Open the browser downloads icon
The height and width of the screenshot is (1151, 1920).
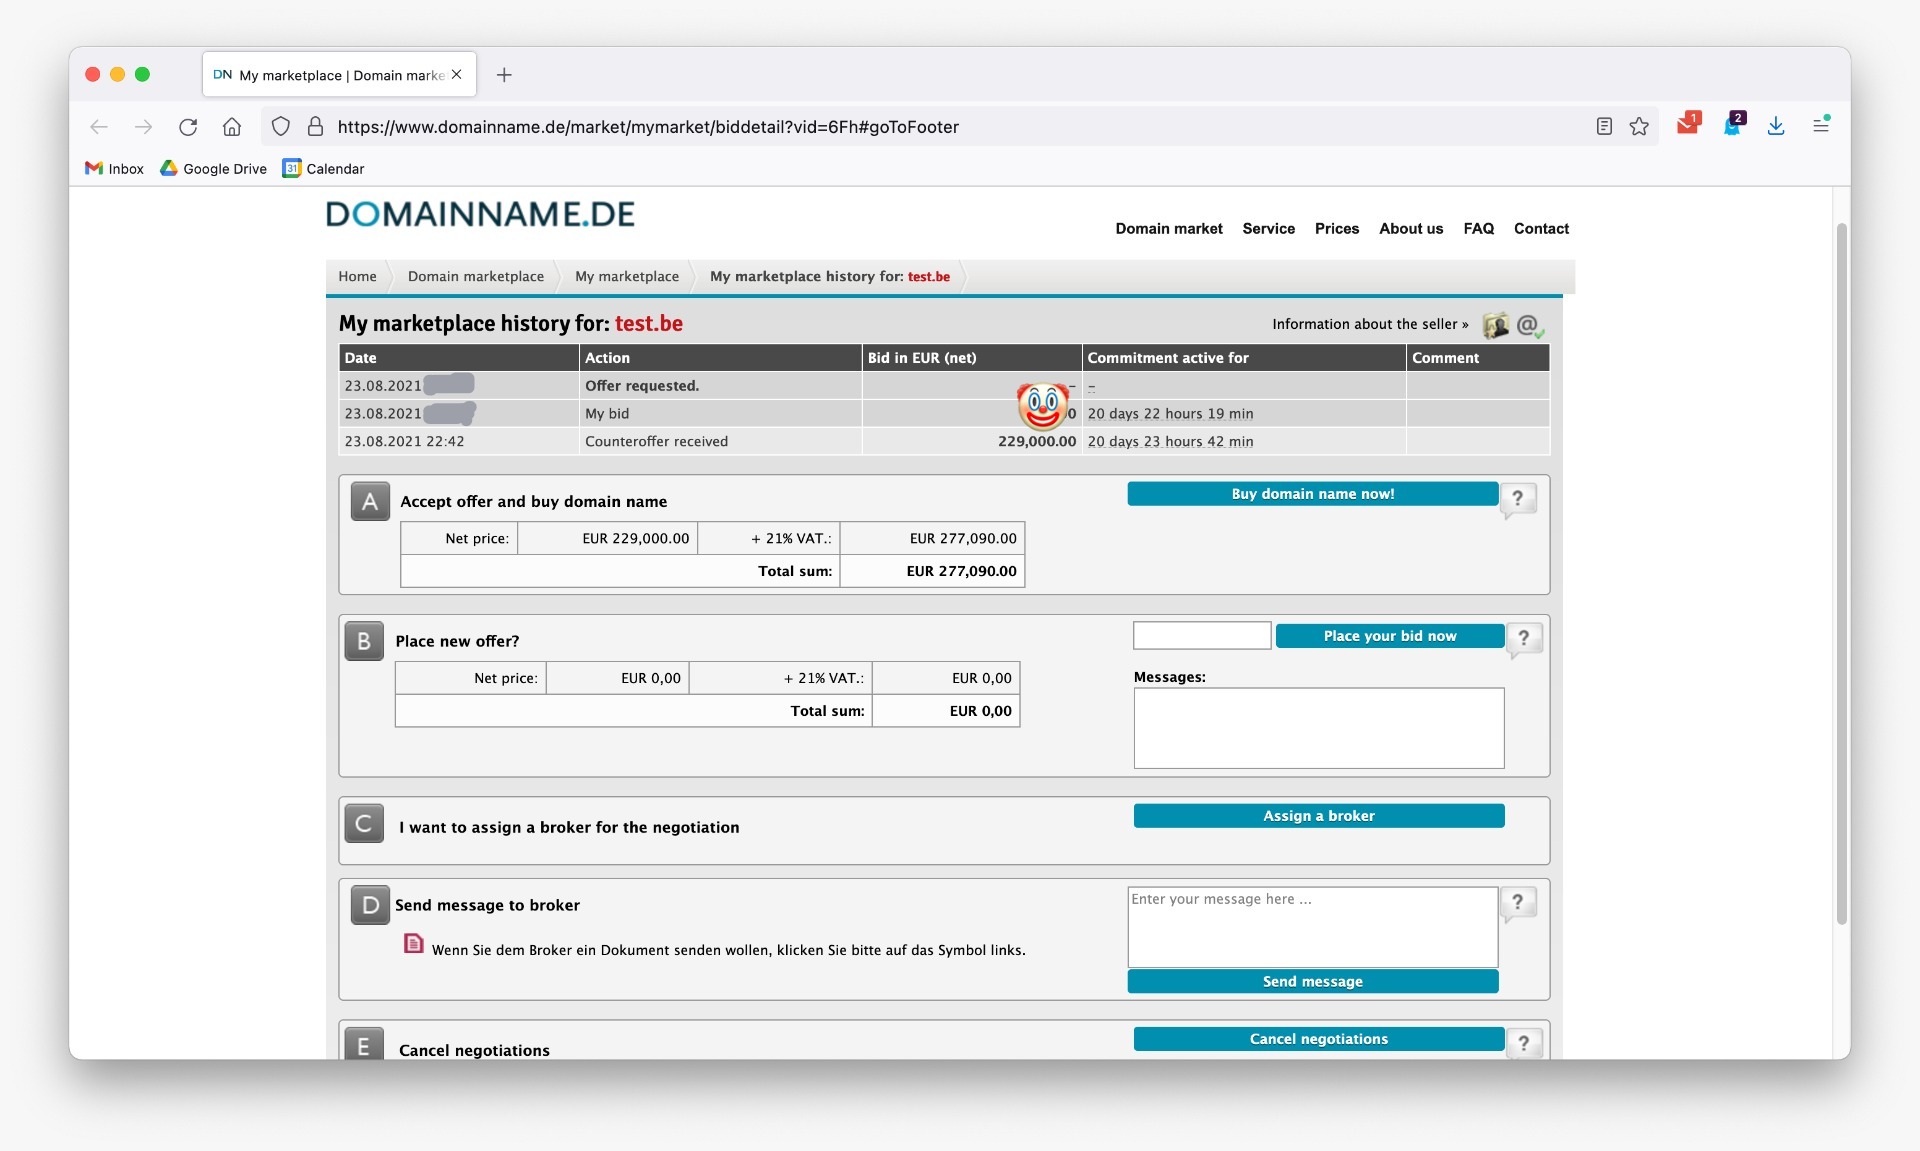(x=1775, y=126)
